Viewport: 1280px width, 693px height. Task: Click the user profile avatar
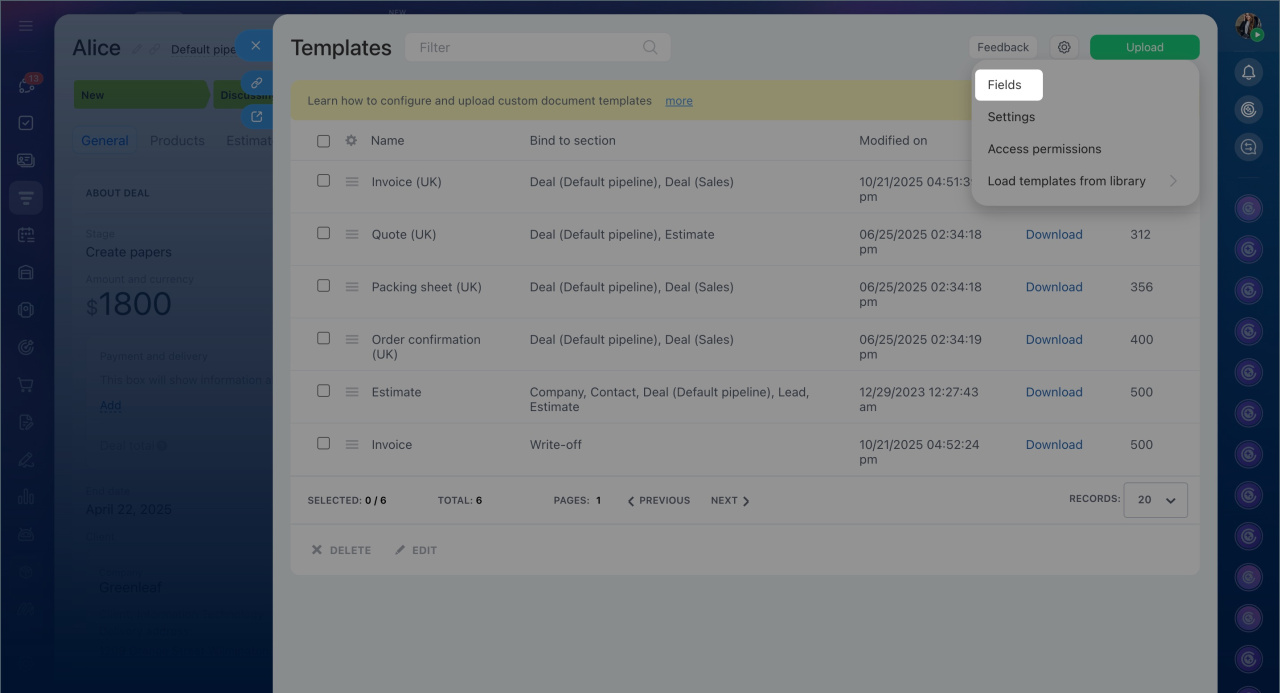[1247, 26]
